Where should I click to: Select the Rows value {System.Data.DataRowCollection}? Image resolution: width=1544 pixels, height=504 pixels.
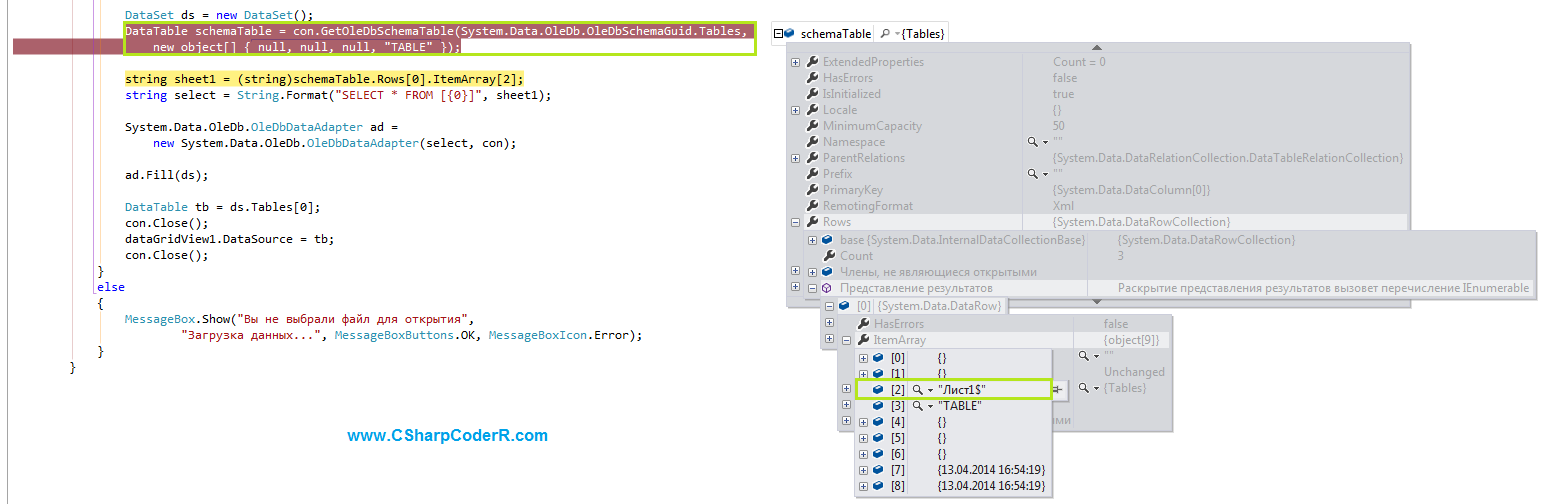[1141, 222]
